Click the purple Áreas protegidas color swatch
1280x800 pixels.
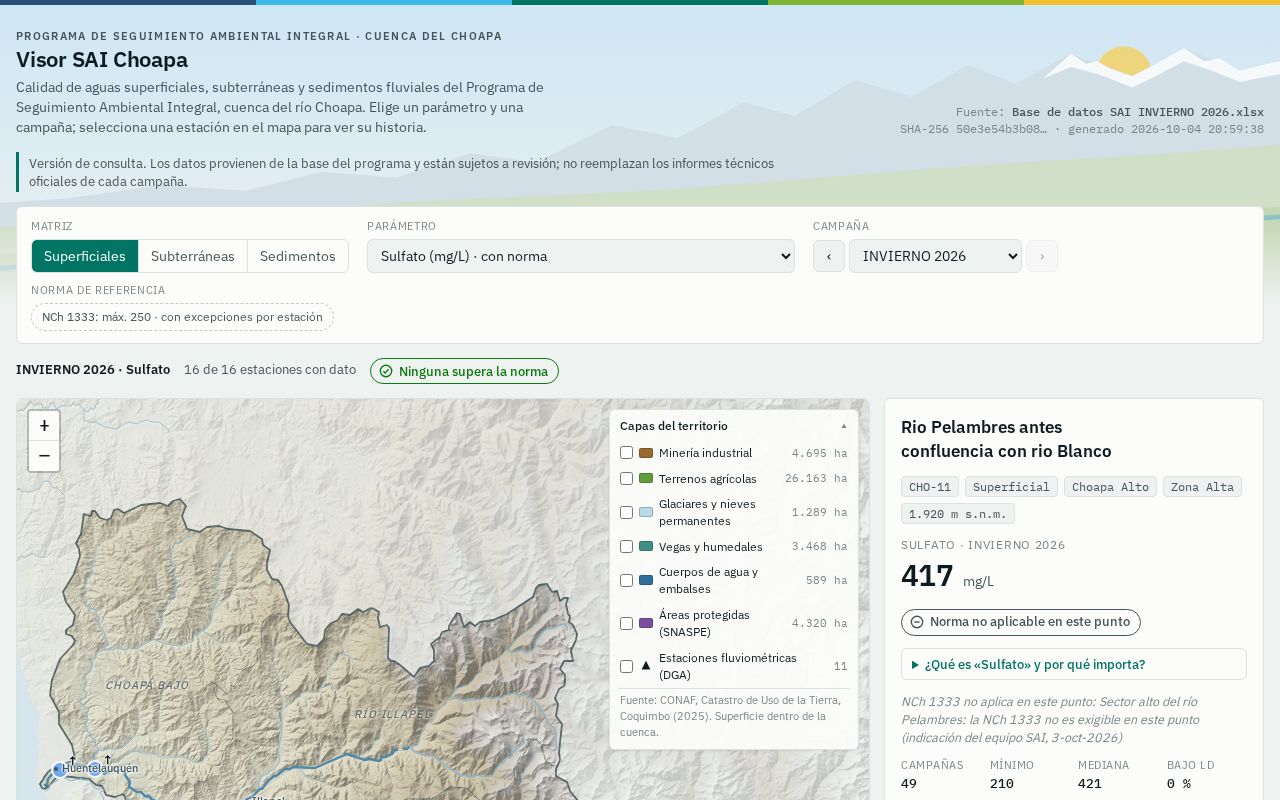[646, 624]
